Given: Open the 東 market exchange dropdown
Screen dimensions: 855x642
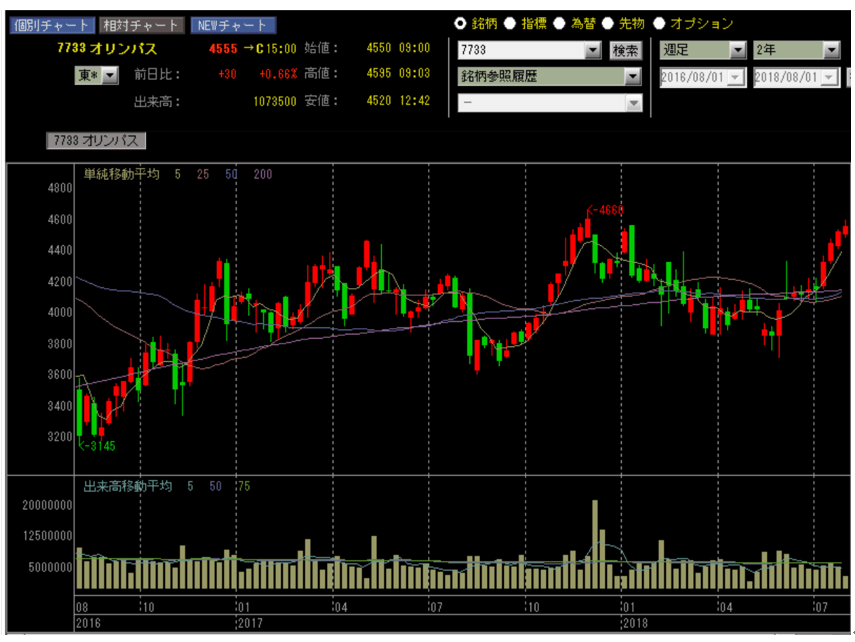Looking at the screenshot, I should click(110, 75).
